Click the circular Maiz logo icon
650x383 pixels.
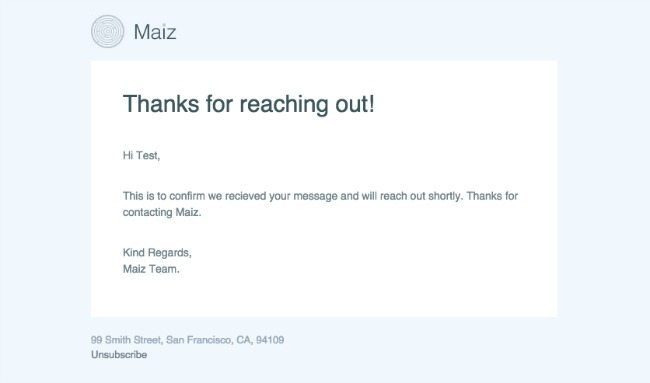point(107,32)
